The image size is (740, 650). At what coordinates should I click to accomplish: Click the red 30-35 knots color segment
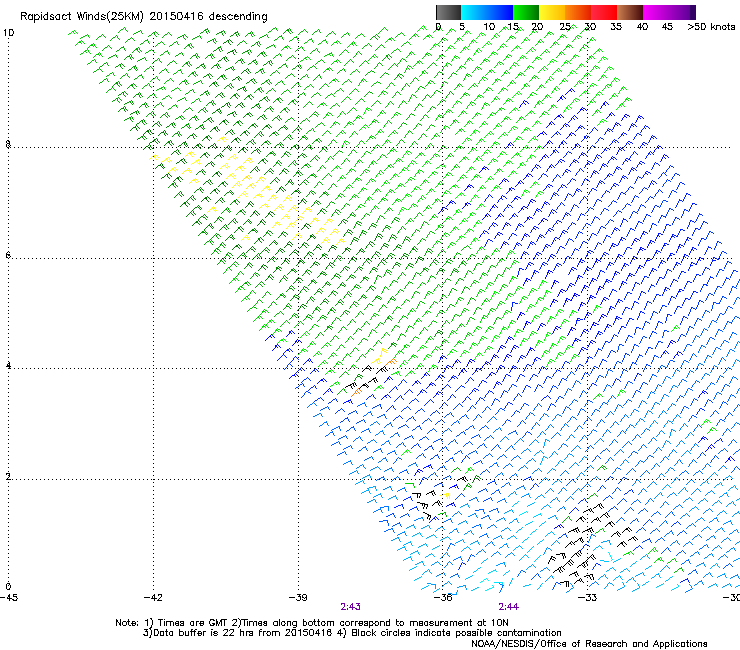[604, 12]
